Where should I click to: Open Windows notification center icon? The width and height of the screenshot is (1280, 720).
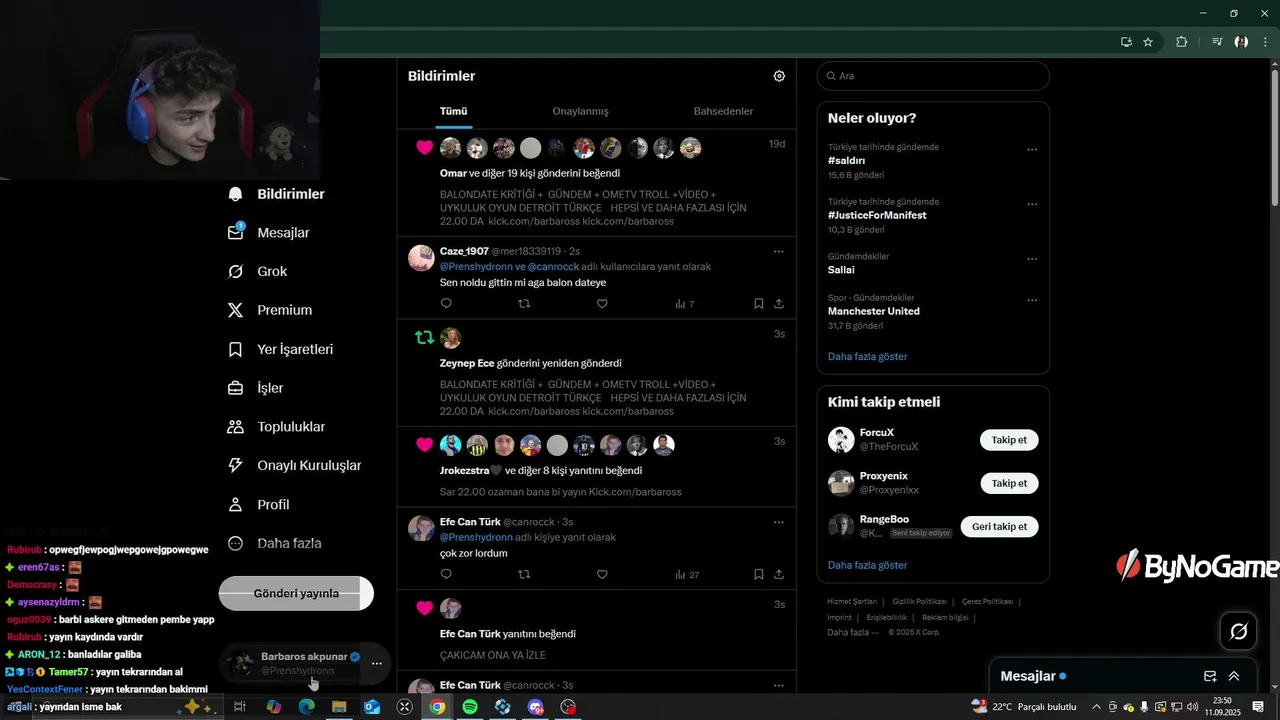coord(1258,707)
